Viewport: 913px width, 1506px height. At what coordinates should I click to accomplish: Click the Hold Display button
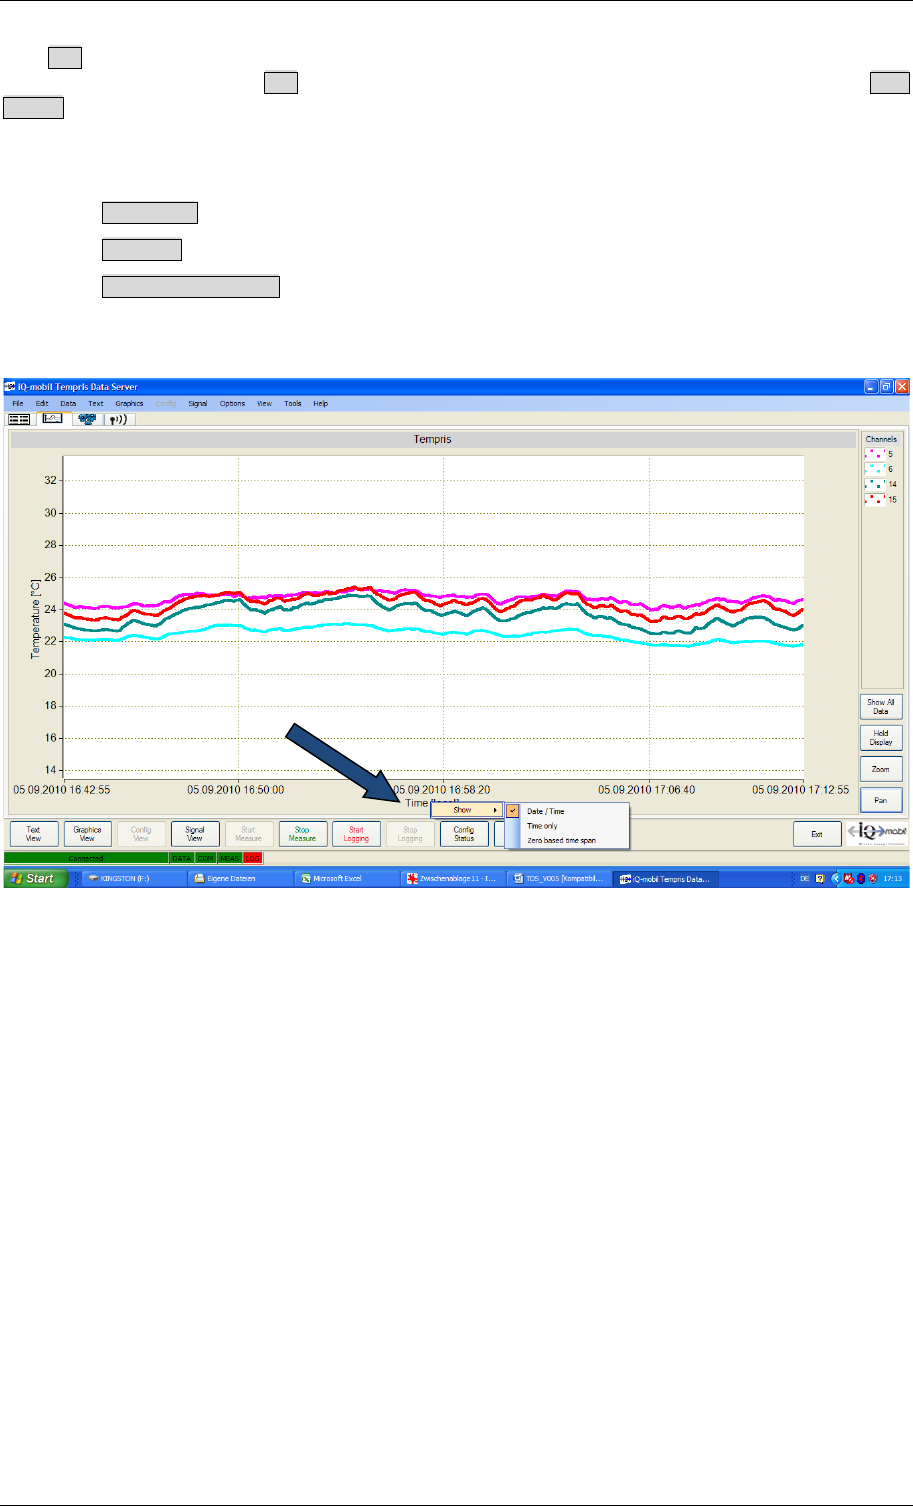[x=881, y=737]
